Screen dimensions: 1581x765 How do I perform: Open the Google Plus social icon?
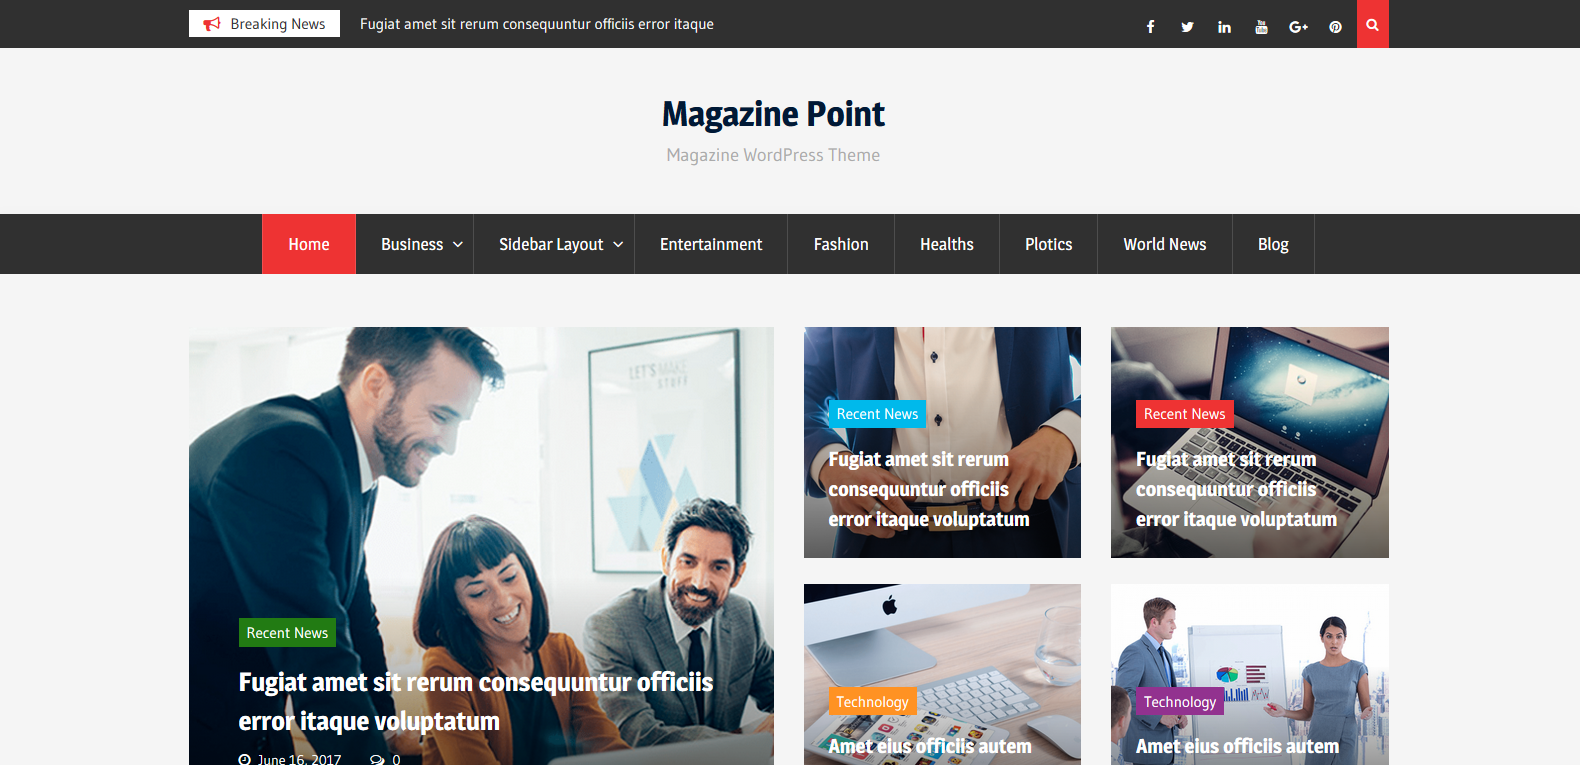click(x=1298, y=27)
